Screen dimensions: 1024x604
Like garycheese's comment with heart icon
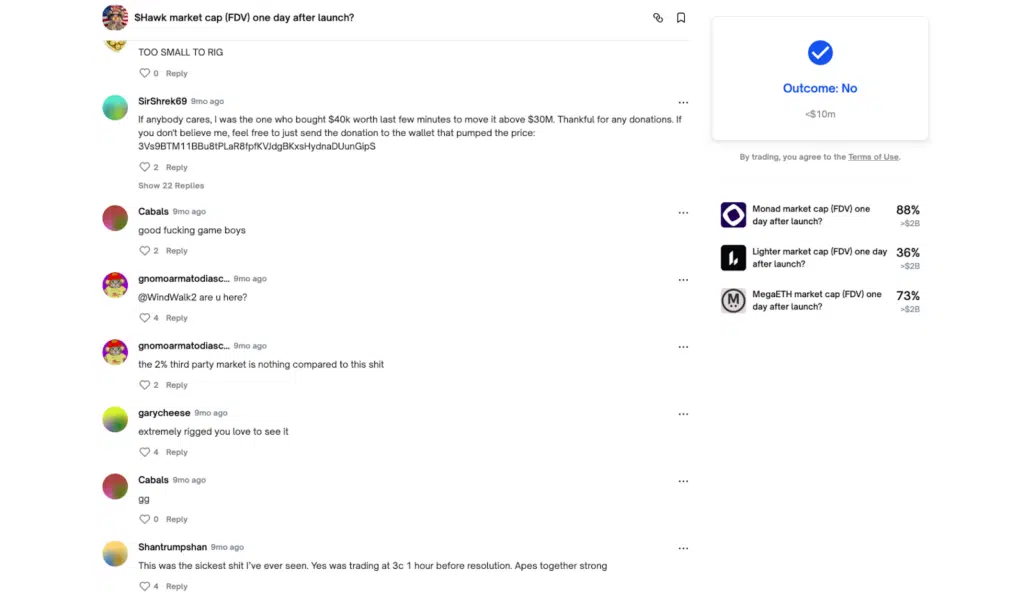click(144, 452)
